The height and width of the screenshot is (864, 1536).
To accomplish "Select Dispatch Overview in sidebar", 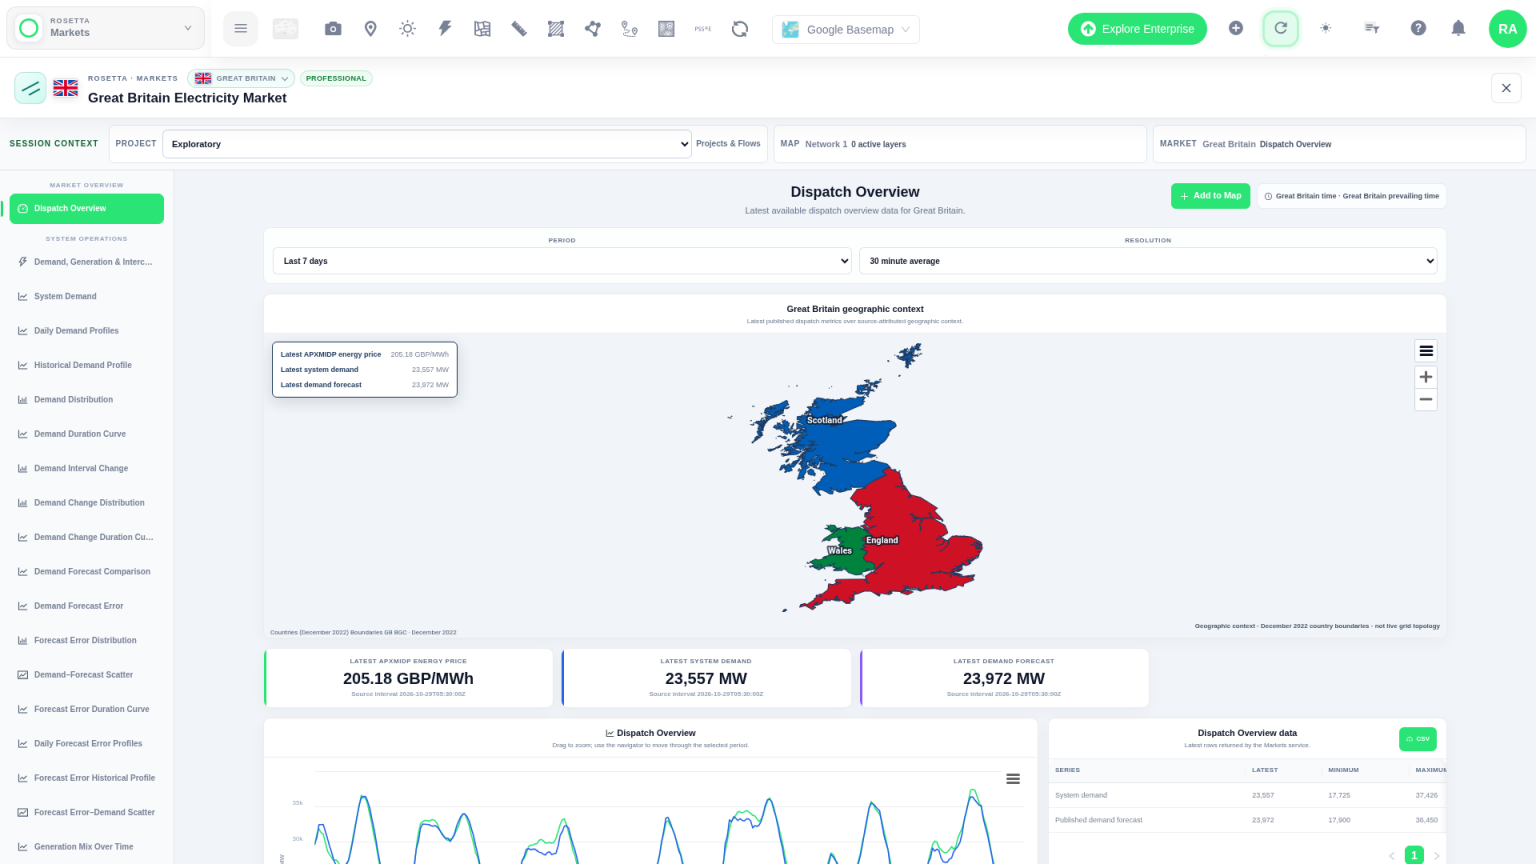I will tap(86, 208).
